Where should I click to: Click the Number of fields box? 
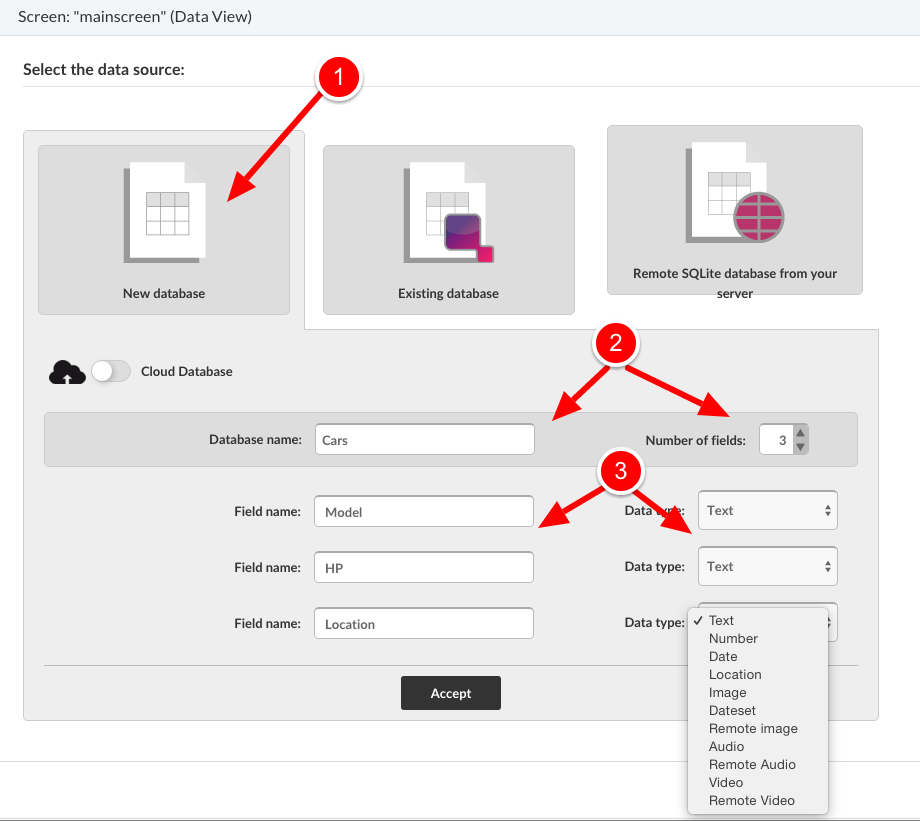pyautogui.click(x=784, y=440)
